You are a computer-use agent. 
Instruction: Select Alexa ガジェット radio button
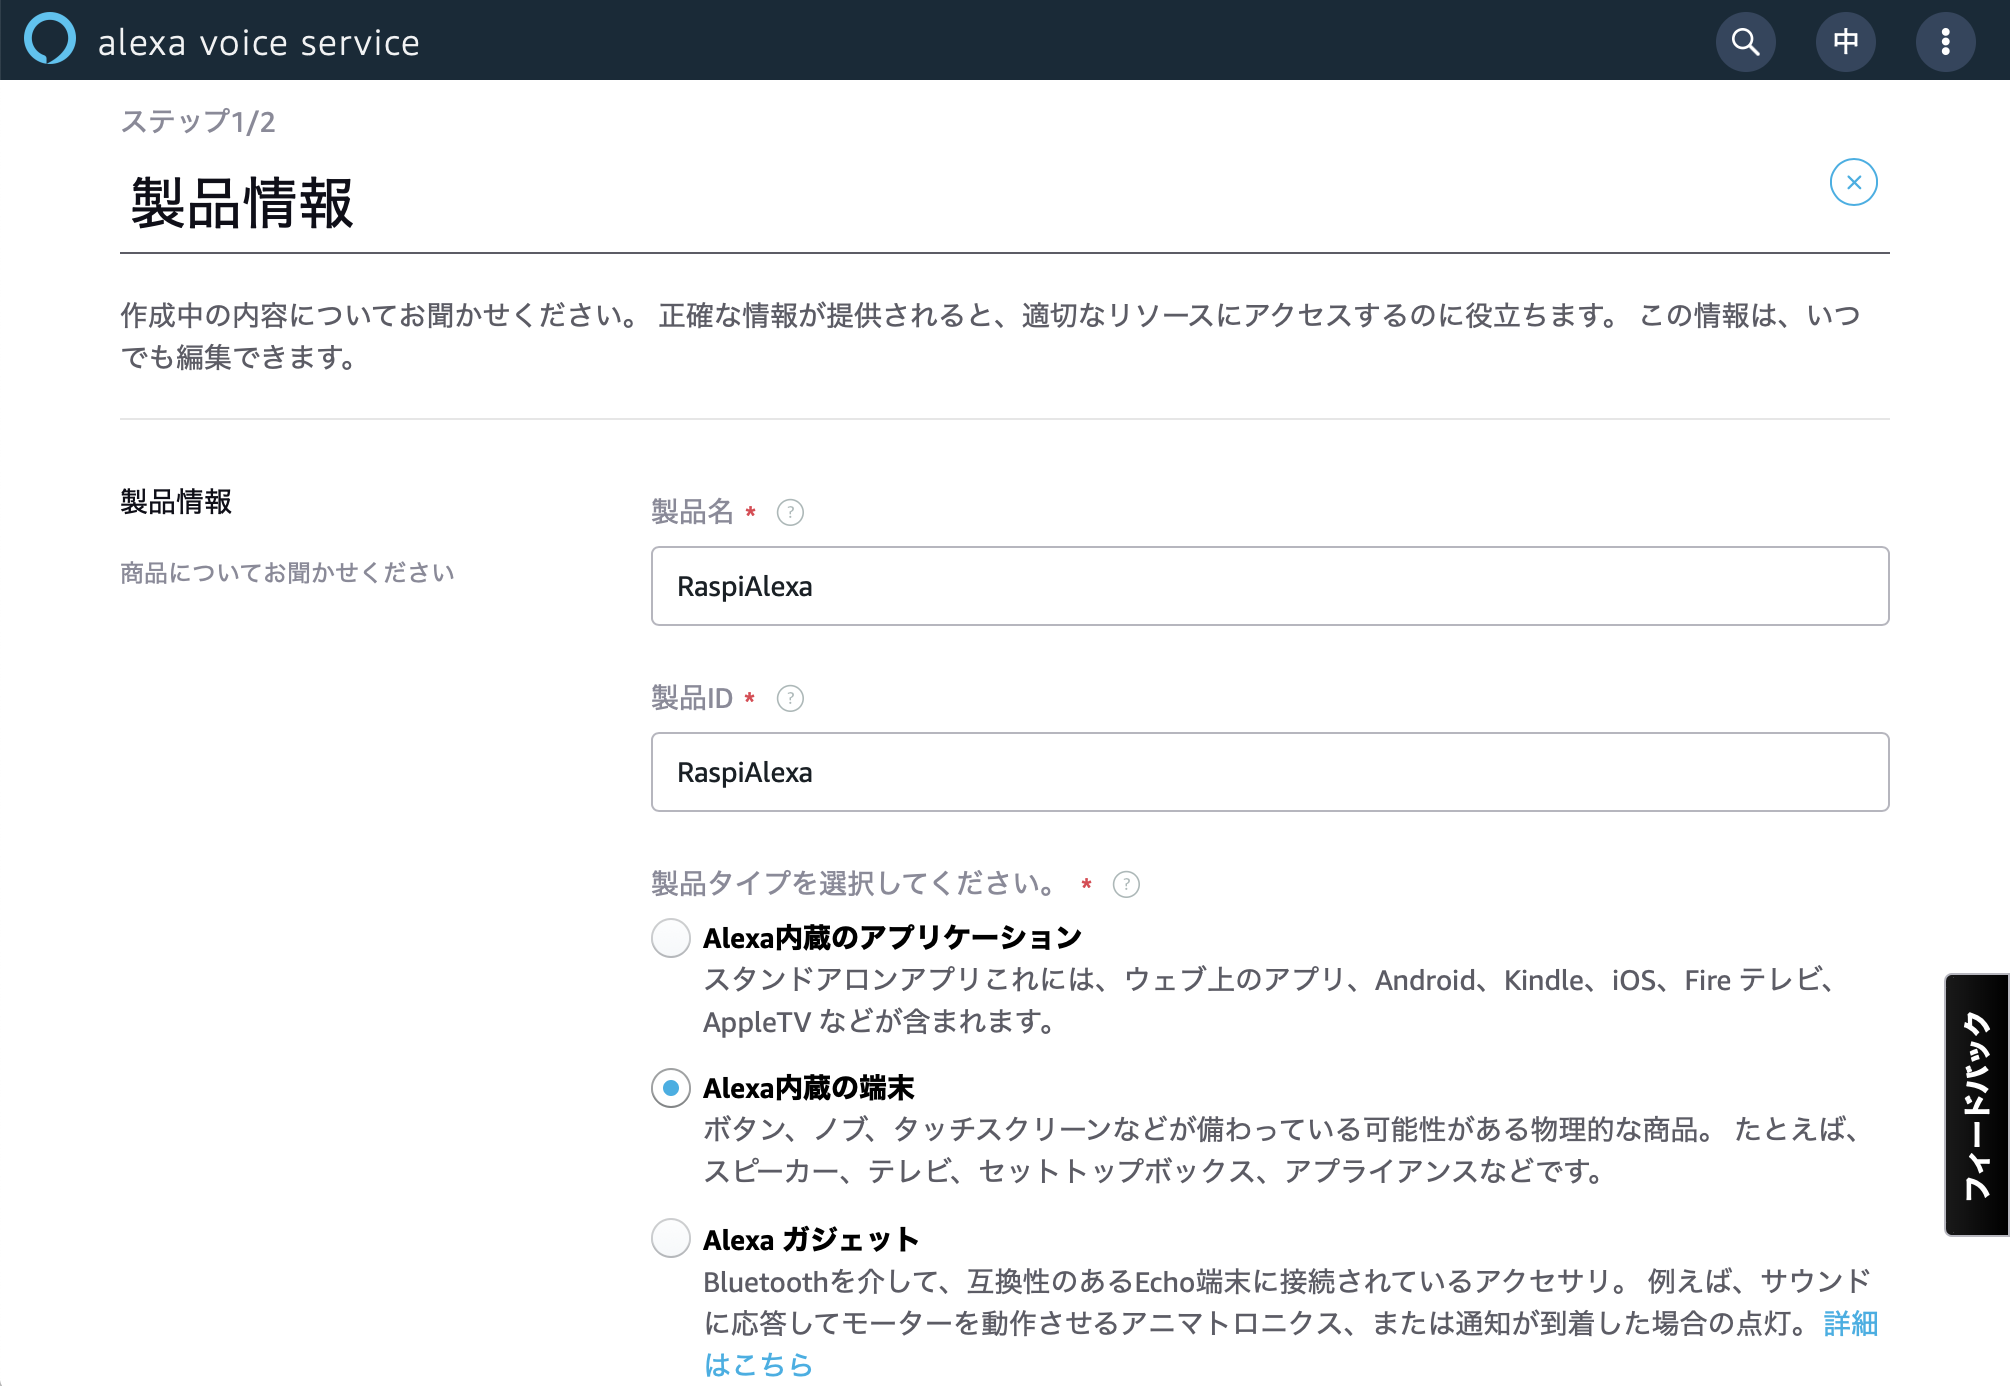coord(671,1238)
